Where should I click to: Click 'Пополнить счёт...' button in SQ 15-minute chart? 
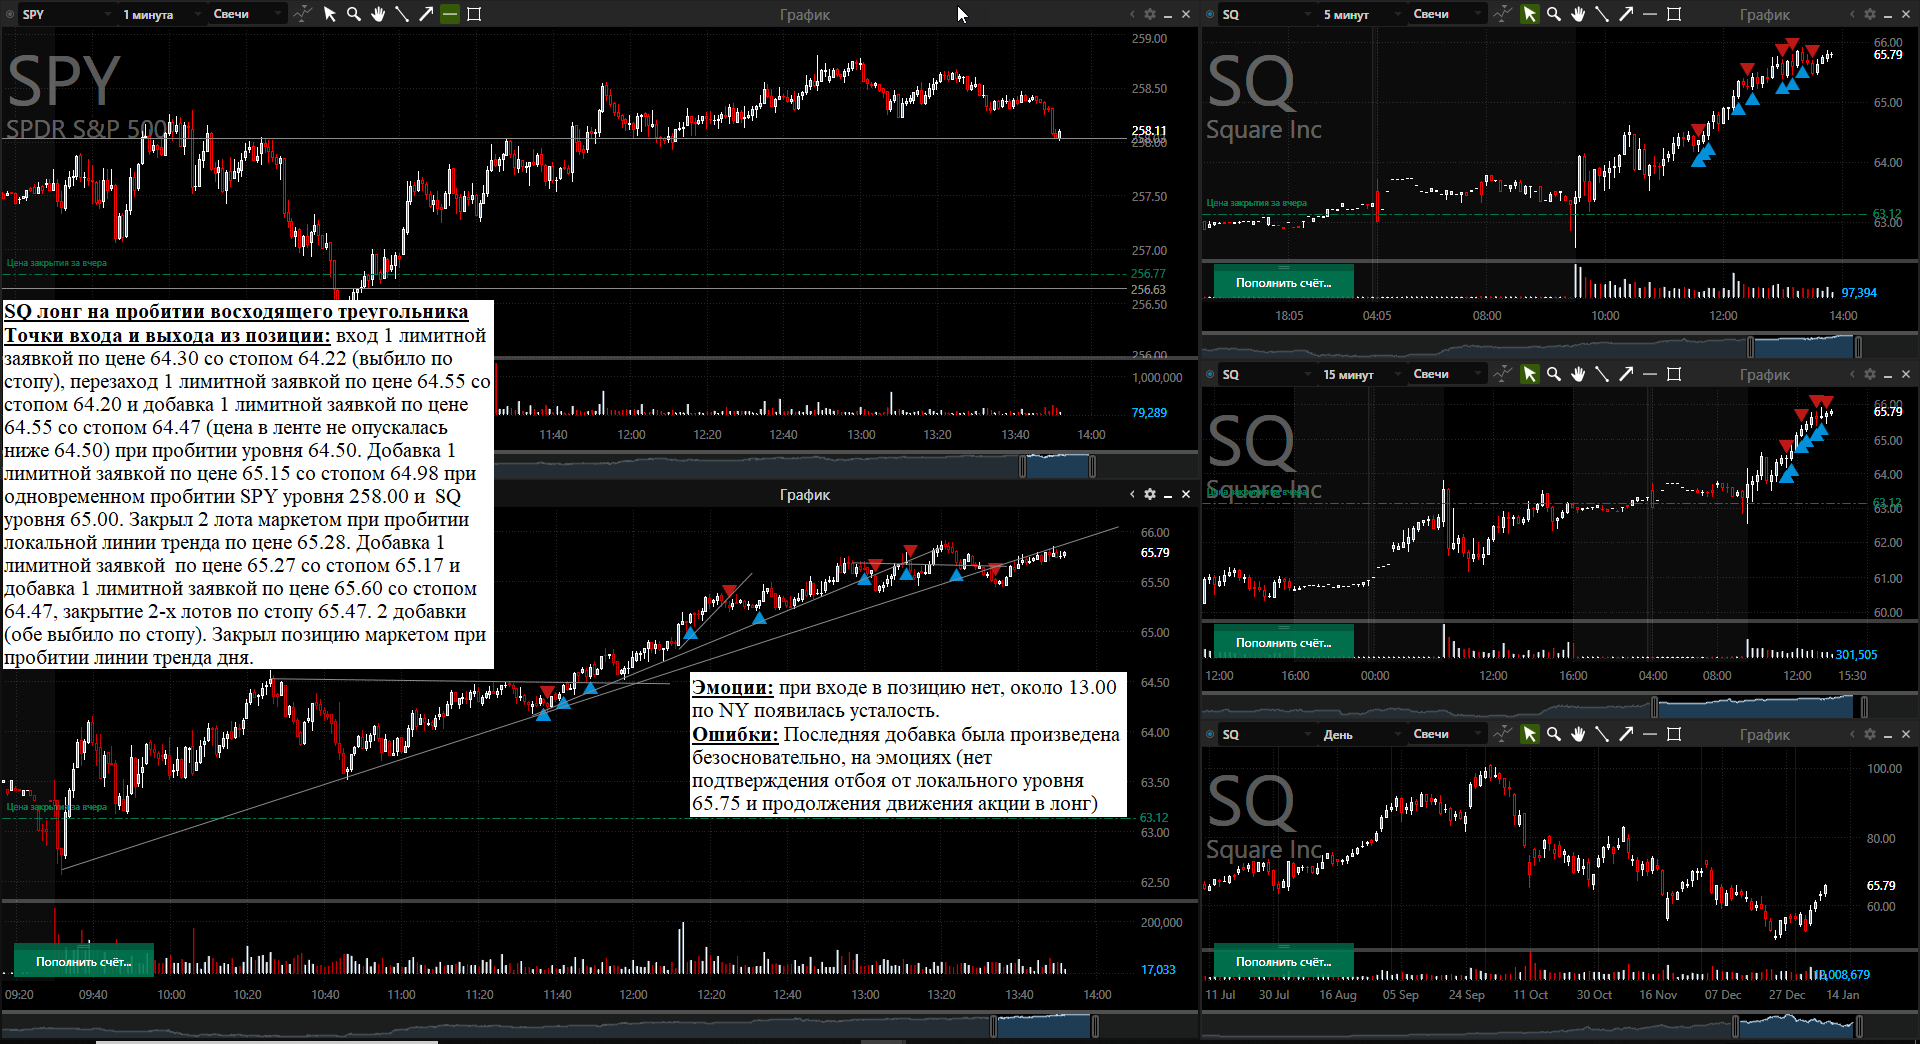(1283, 642)
